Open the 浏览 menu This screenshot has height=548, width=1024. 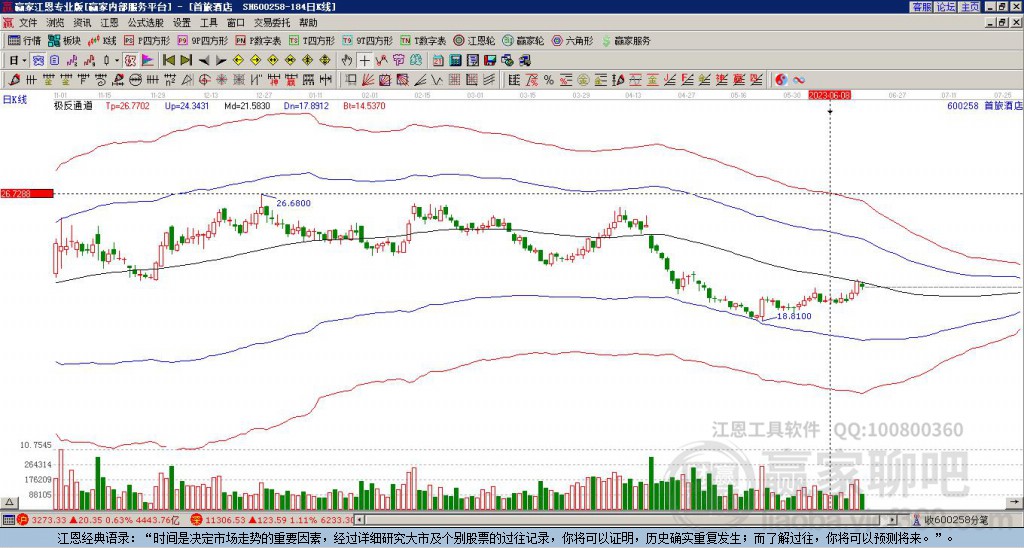pyautogui.click(x=56, y=23)
